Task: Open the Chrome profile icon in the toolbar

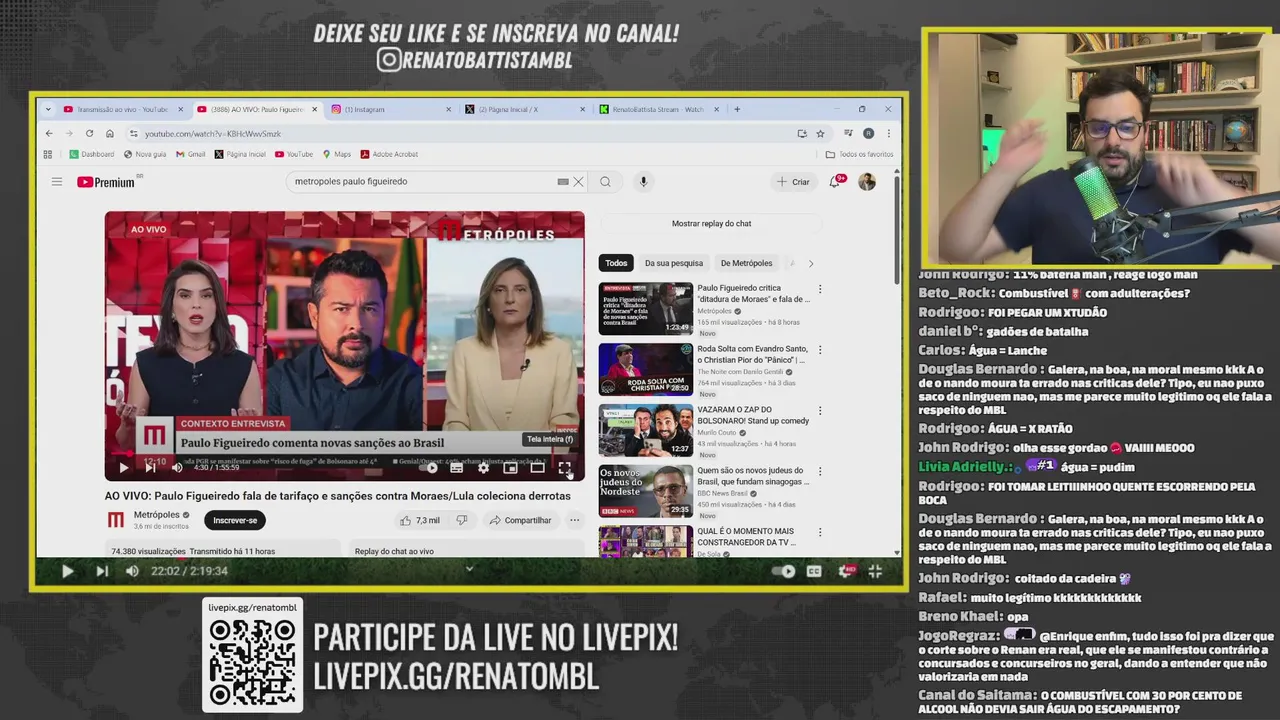Action: pos(868,133)
